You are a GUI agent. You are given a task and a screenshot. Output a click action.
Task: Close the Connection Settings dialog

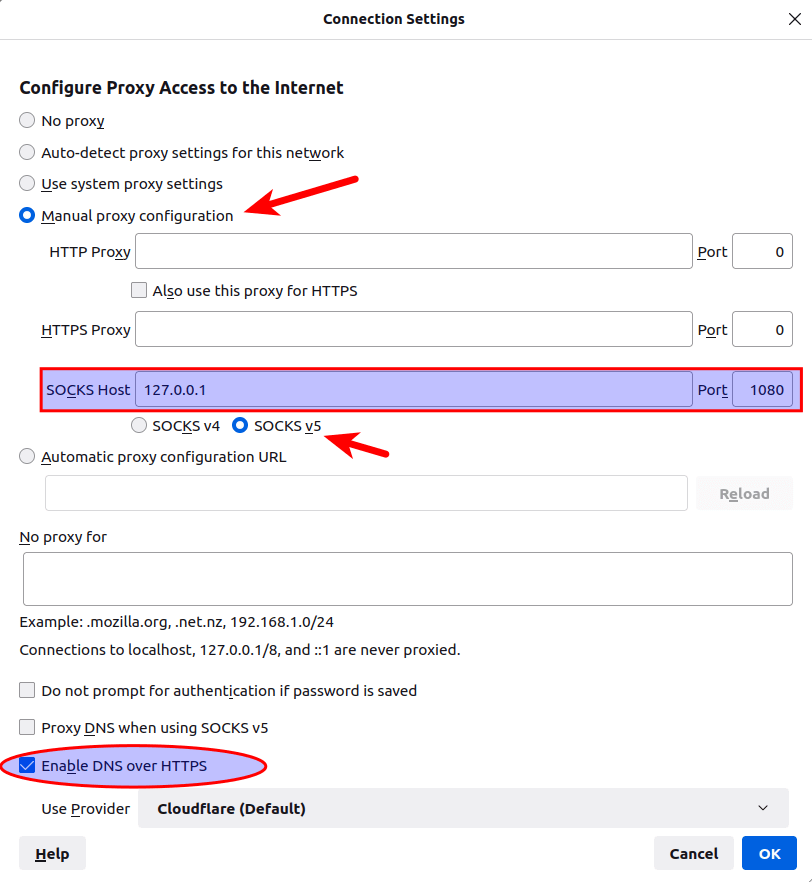click(794, 19)
